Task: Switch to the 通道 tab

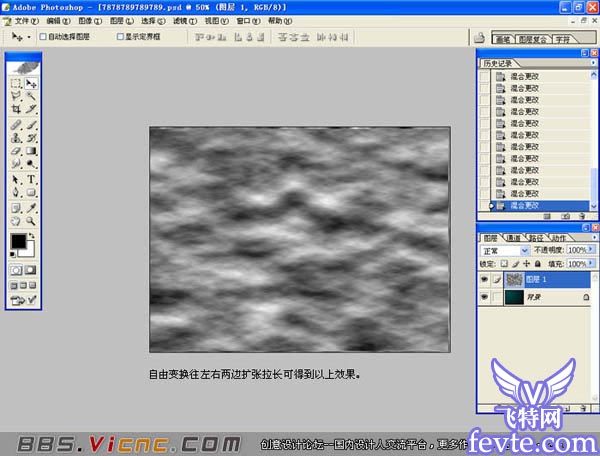Action: (513, 238)
